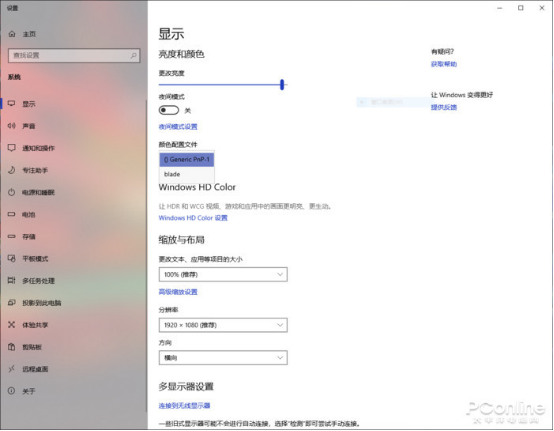Click the Power & sleep (电源和睡眠) icon
Image resolution: width=554 pixels, height=431 pixels.
pyautogui.click(x=12, y=192)
